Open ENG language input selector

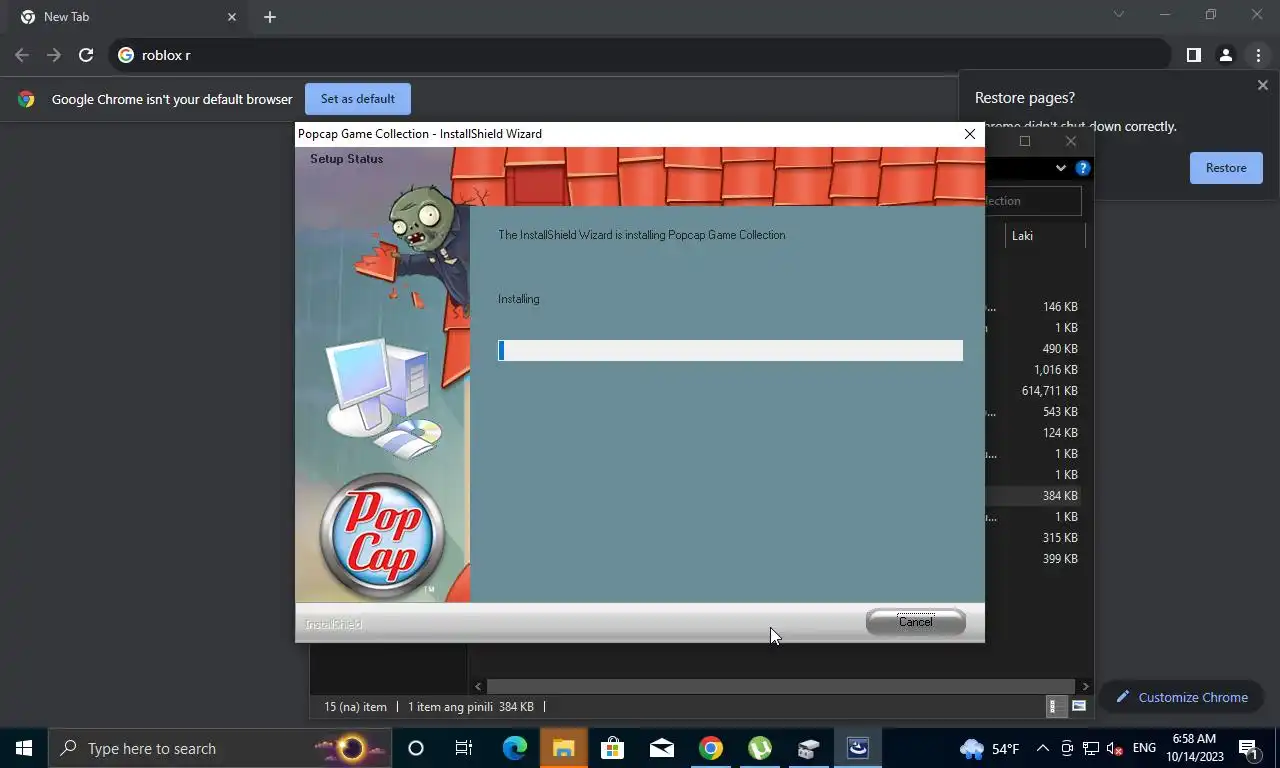click(1144, 748)
